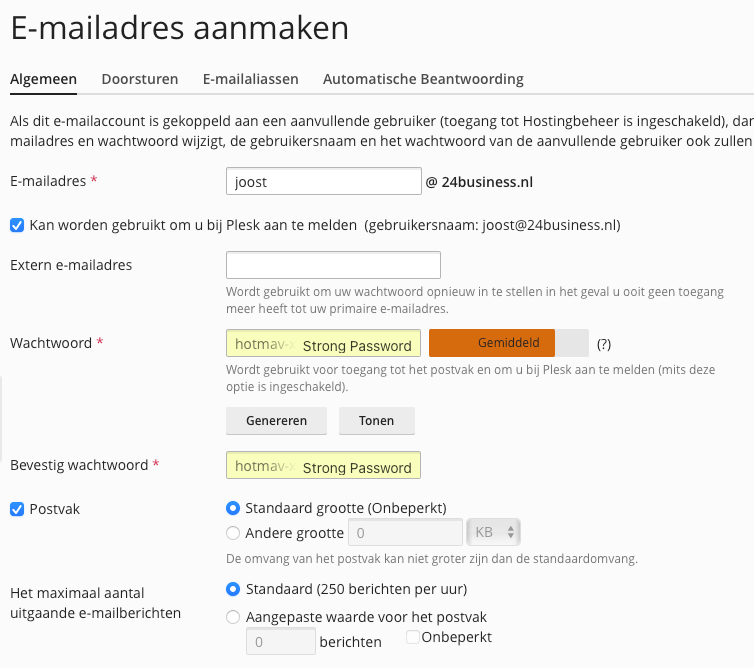The width and height of the screenshot is (754, 668).
Task: Select Standaard grootte (Onbeperkt) radio button
Action: (x=234, y=507)
